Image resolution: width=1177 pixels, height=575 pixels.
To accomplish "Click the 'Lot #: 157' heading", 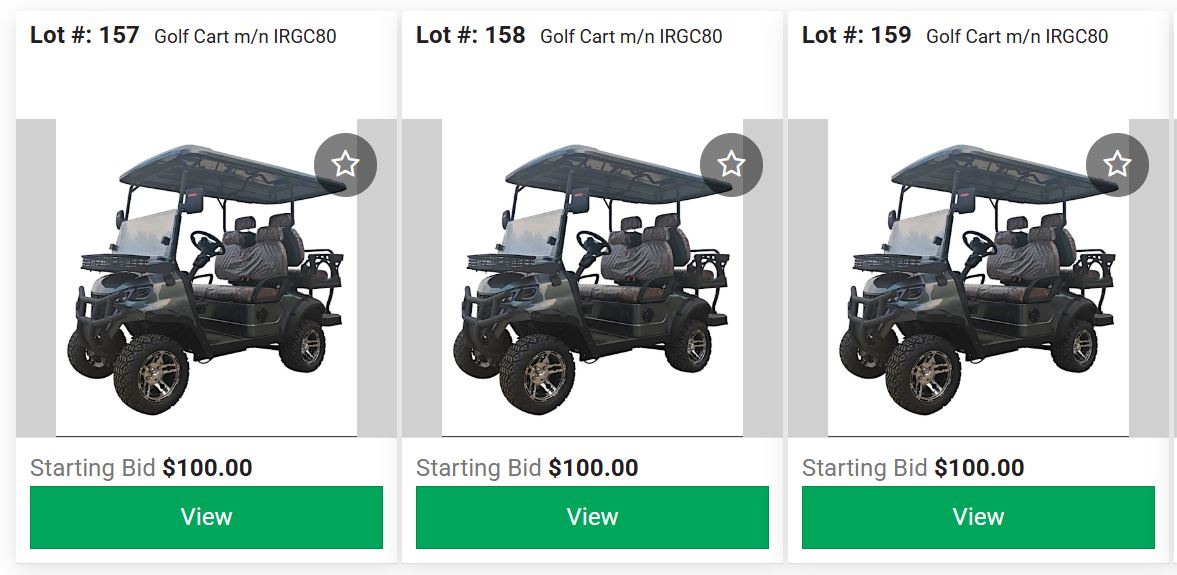I will click(85, 35).
